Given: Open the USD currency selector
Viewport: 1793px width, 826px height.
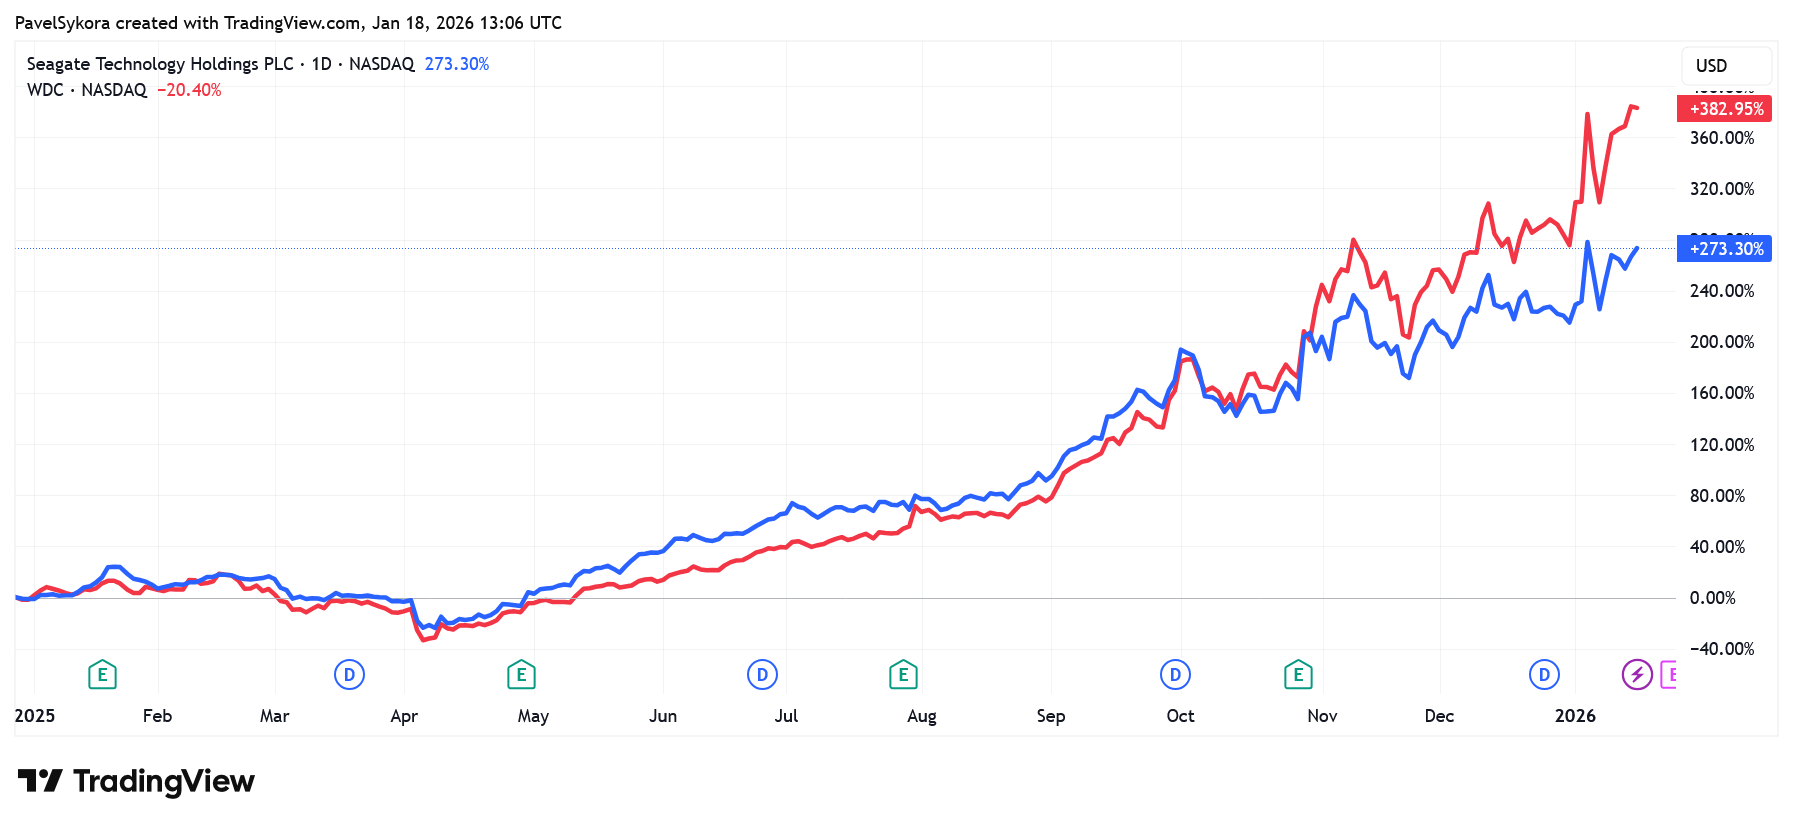Looking at the screenshot, I should click(1726, 66).
